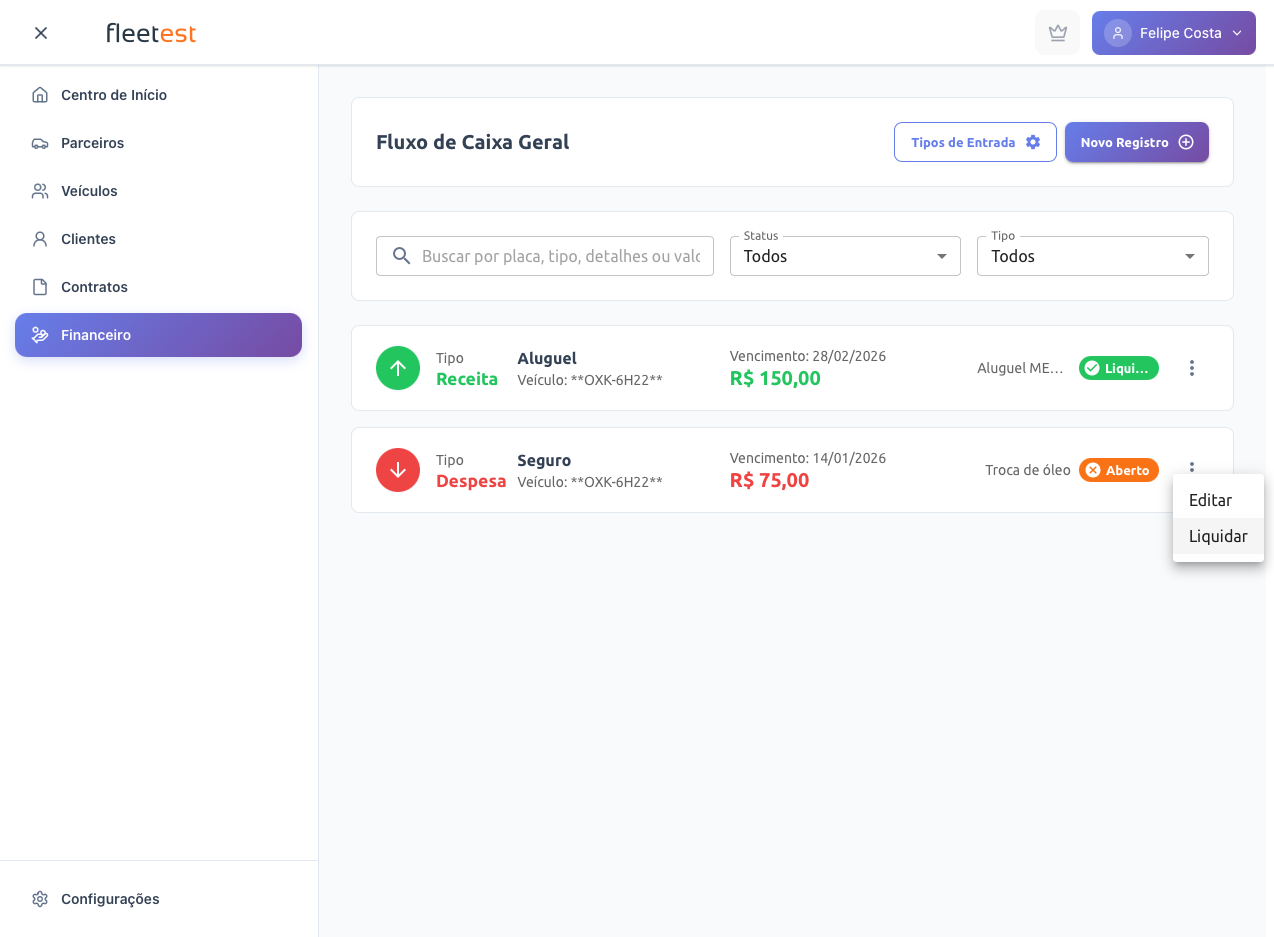This screenshot has height=937, width=1274.
Task: Focus the search by placa input field
Action: (x=560, y=256)
